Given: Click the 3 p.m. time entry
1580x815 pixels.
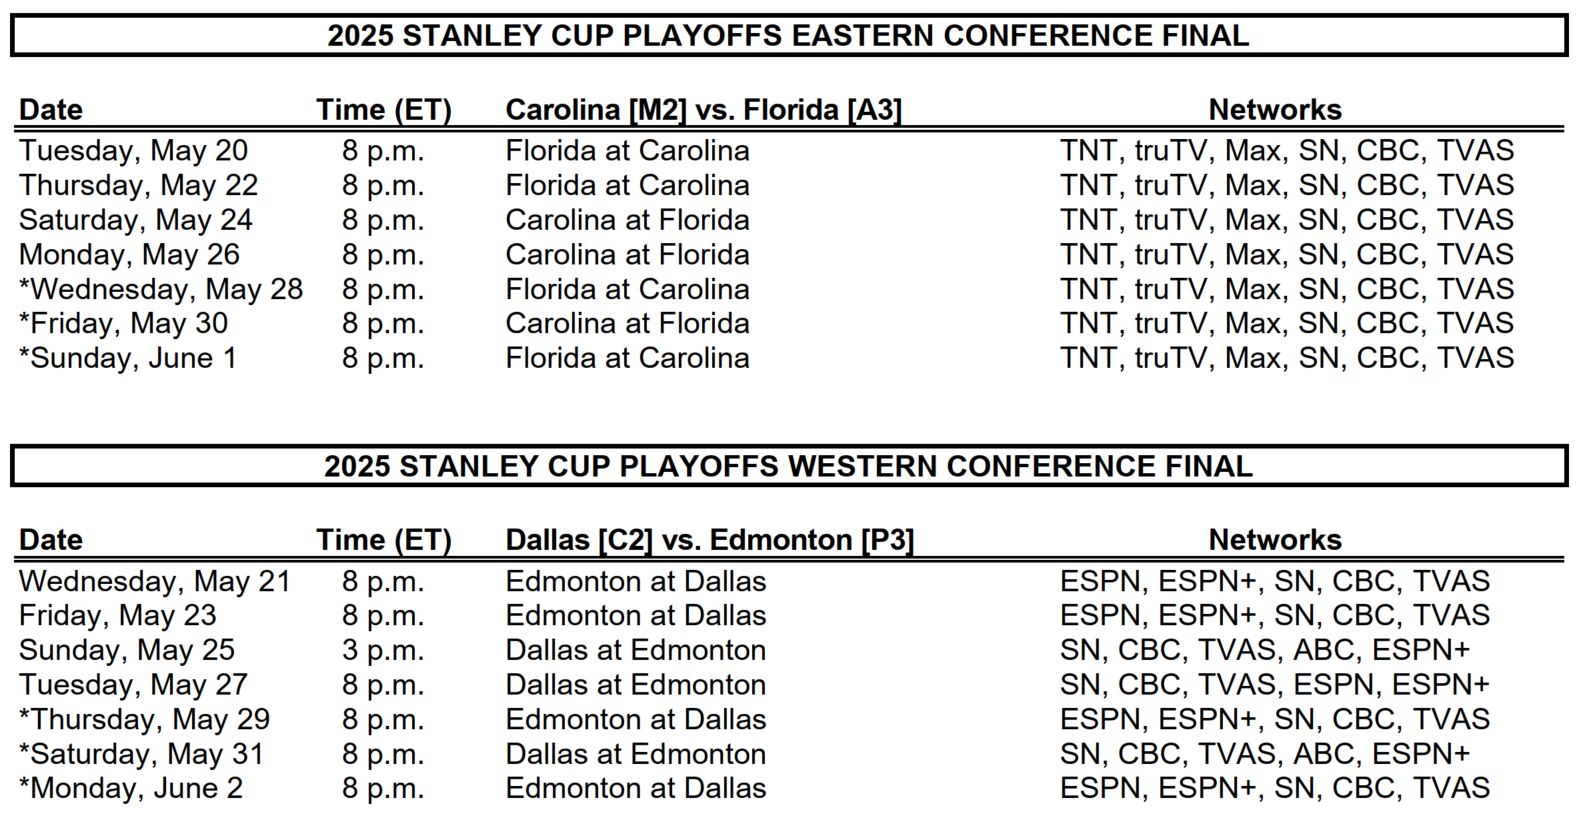Looking at the screenshot, I should tap(383, 650).
